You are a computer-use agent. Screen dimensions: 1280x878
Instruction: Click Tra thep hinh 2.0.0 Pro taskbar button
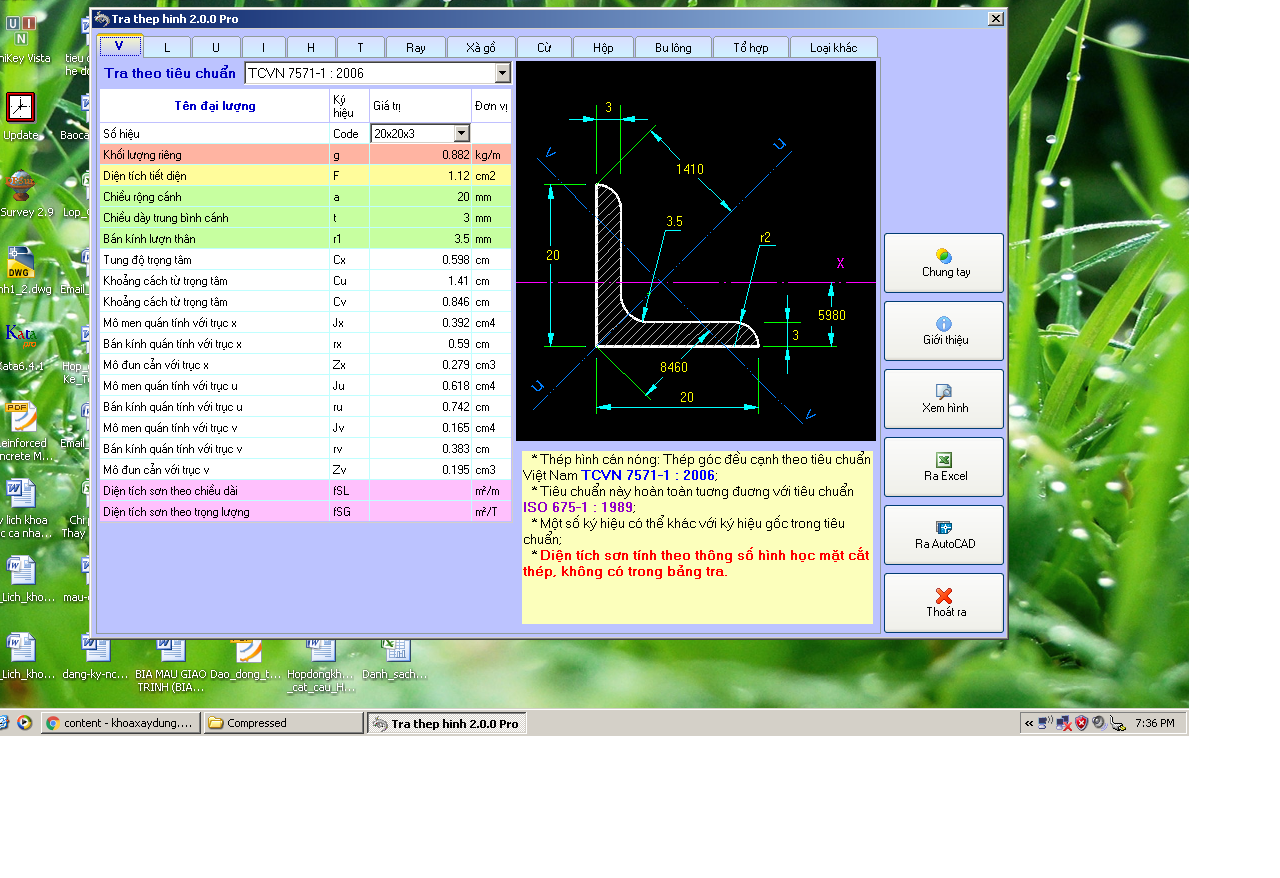coord(447,723)
